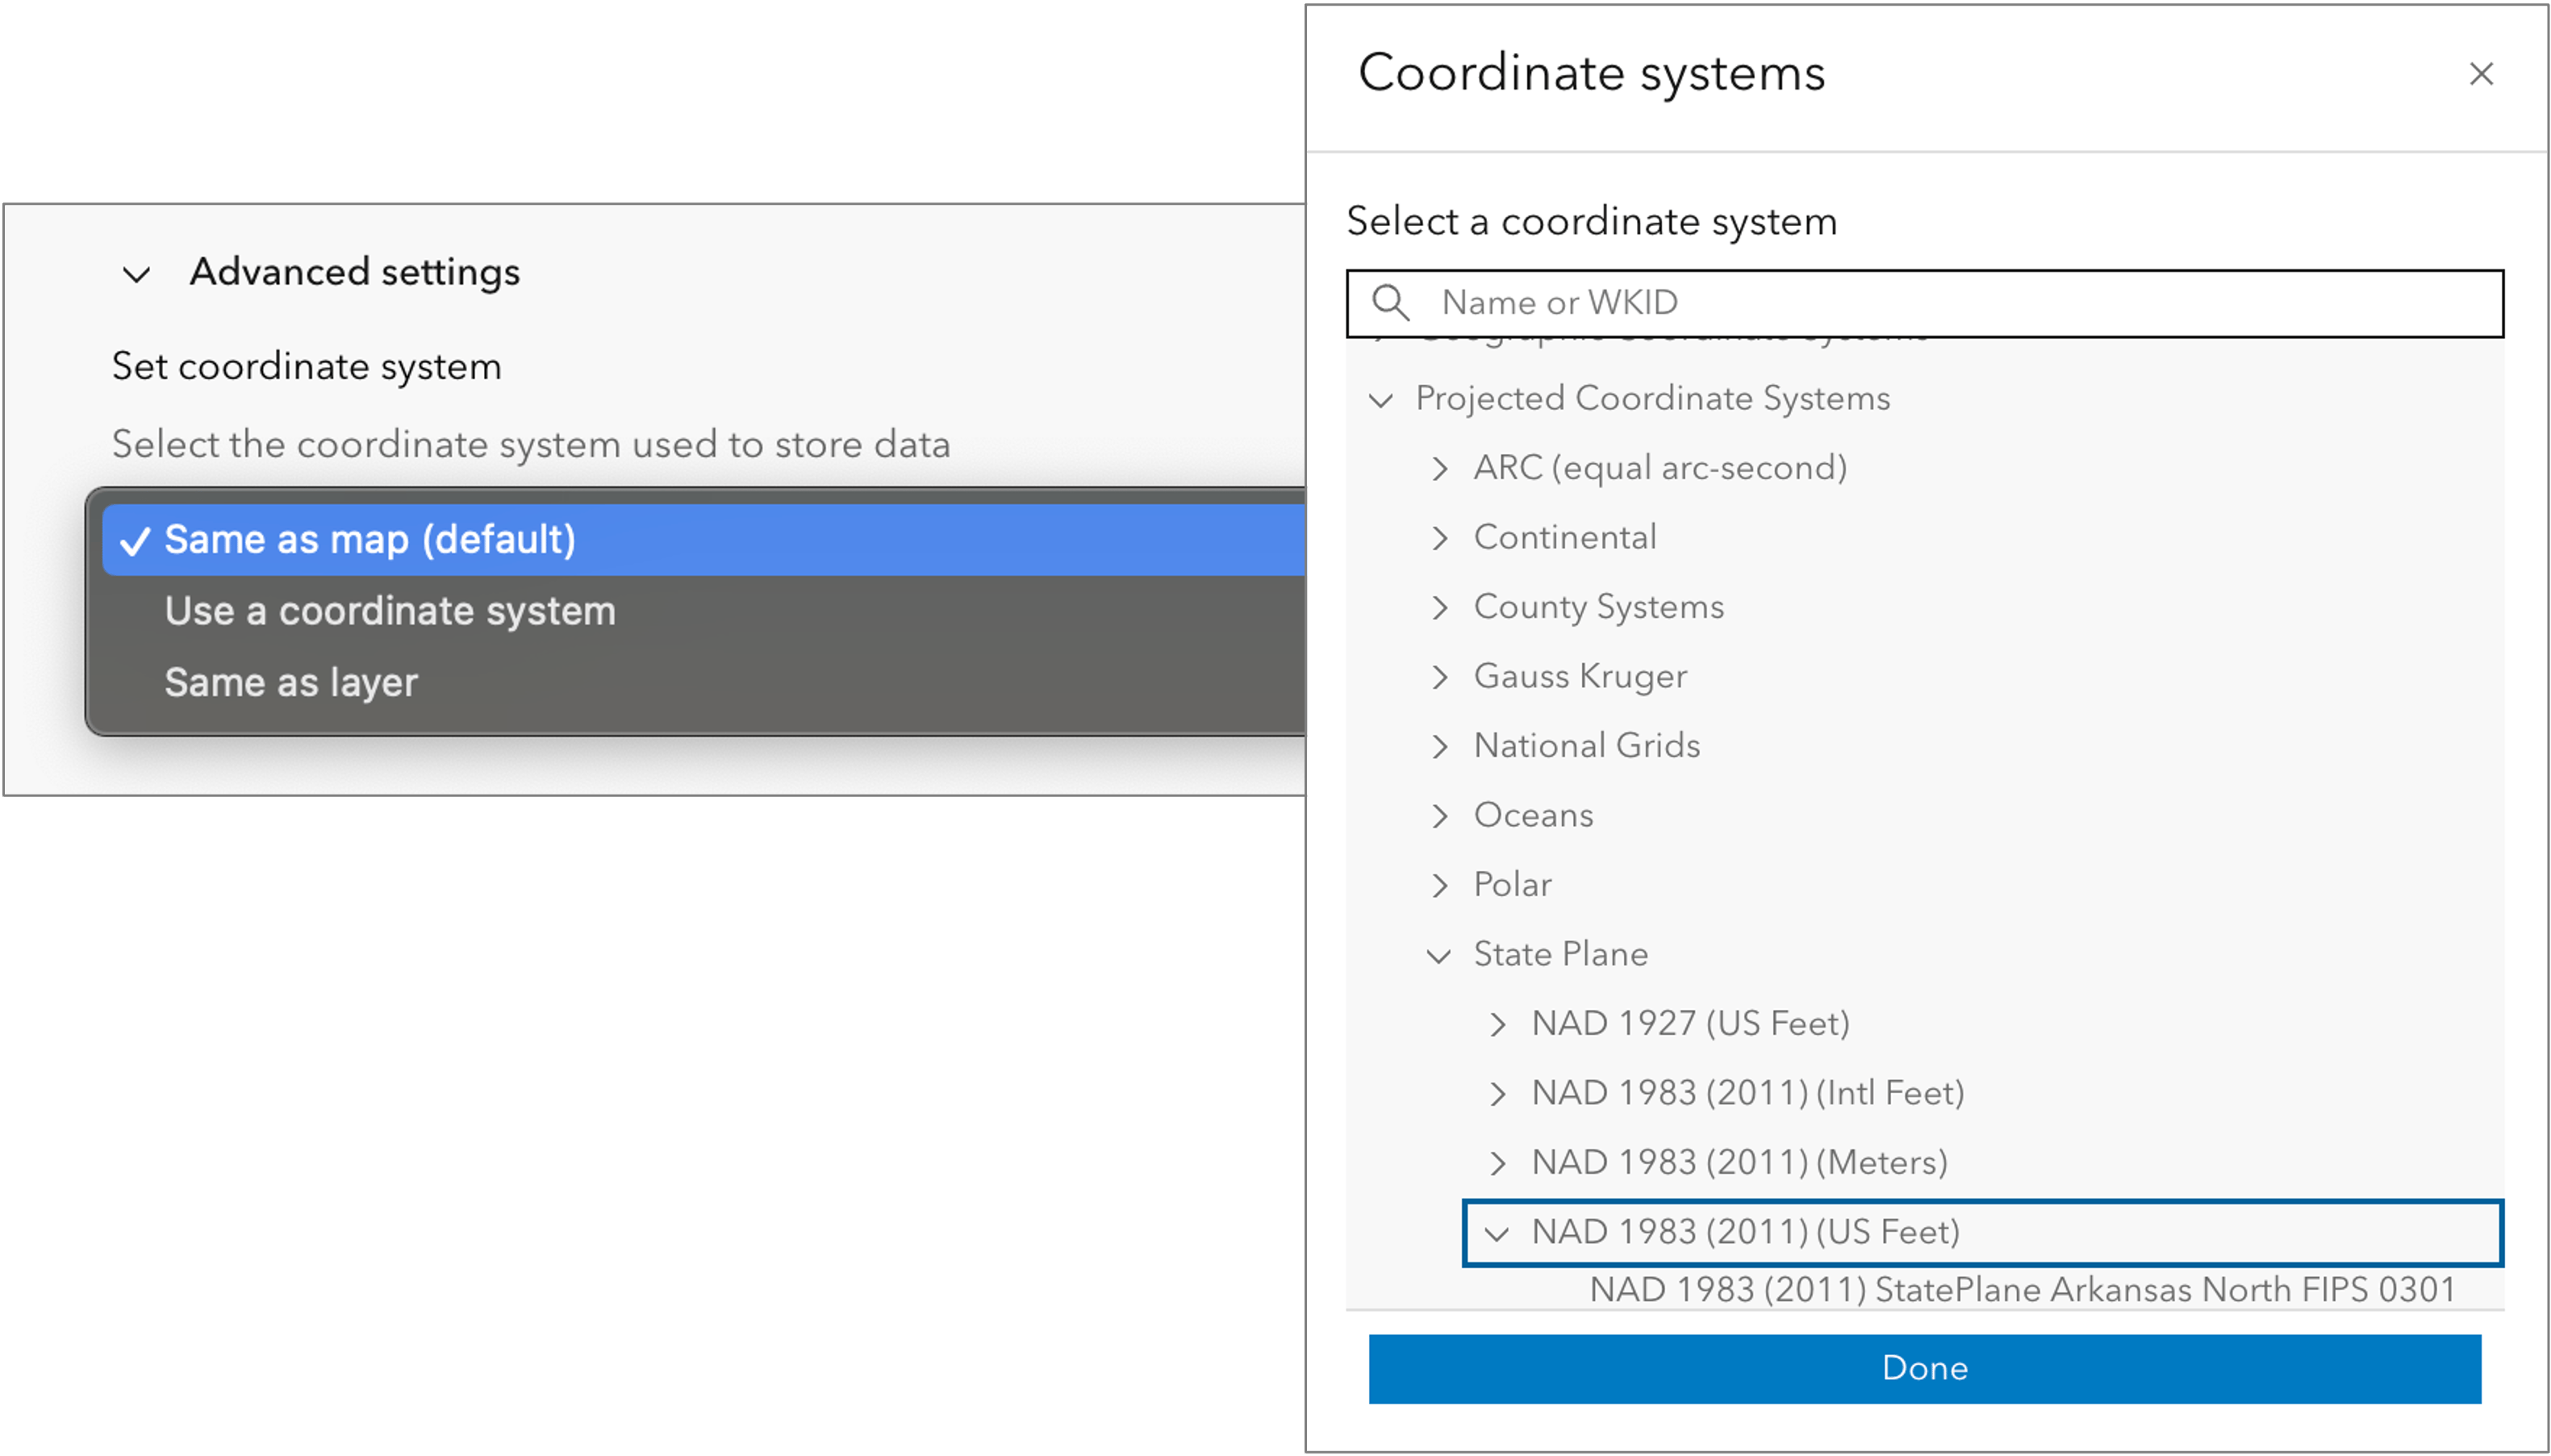Expand the Oceans category
Viewport: 2551px width, 1456px height.
(1440, 815)
